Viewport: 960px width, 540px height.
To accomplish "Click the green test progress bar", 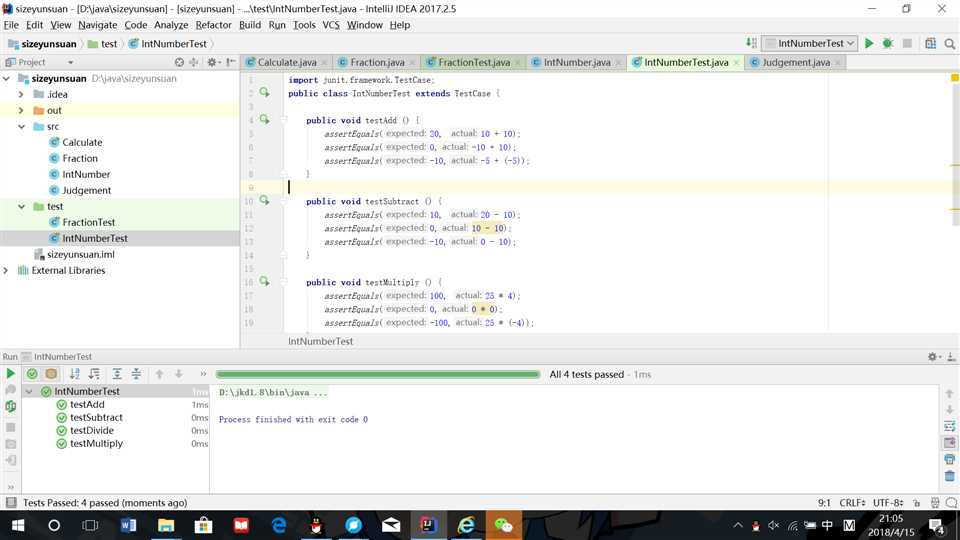I will point(377,374).
